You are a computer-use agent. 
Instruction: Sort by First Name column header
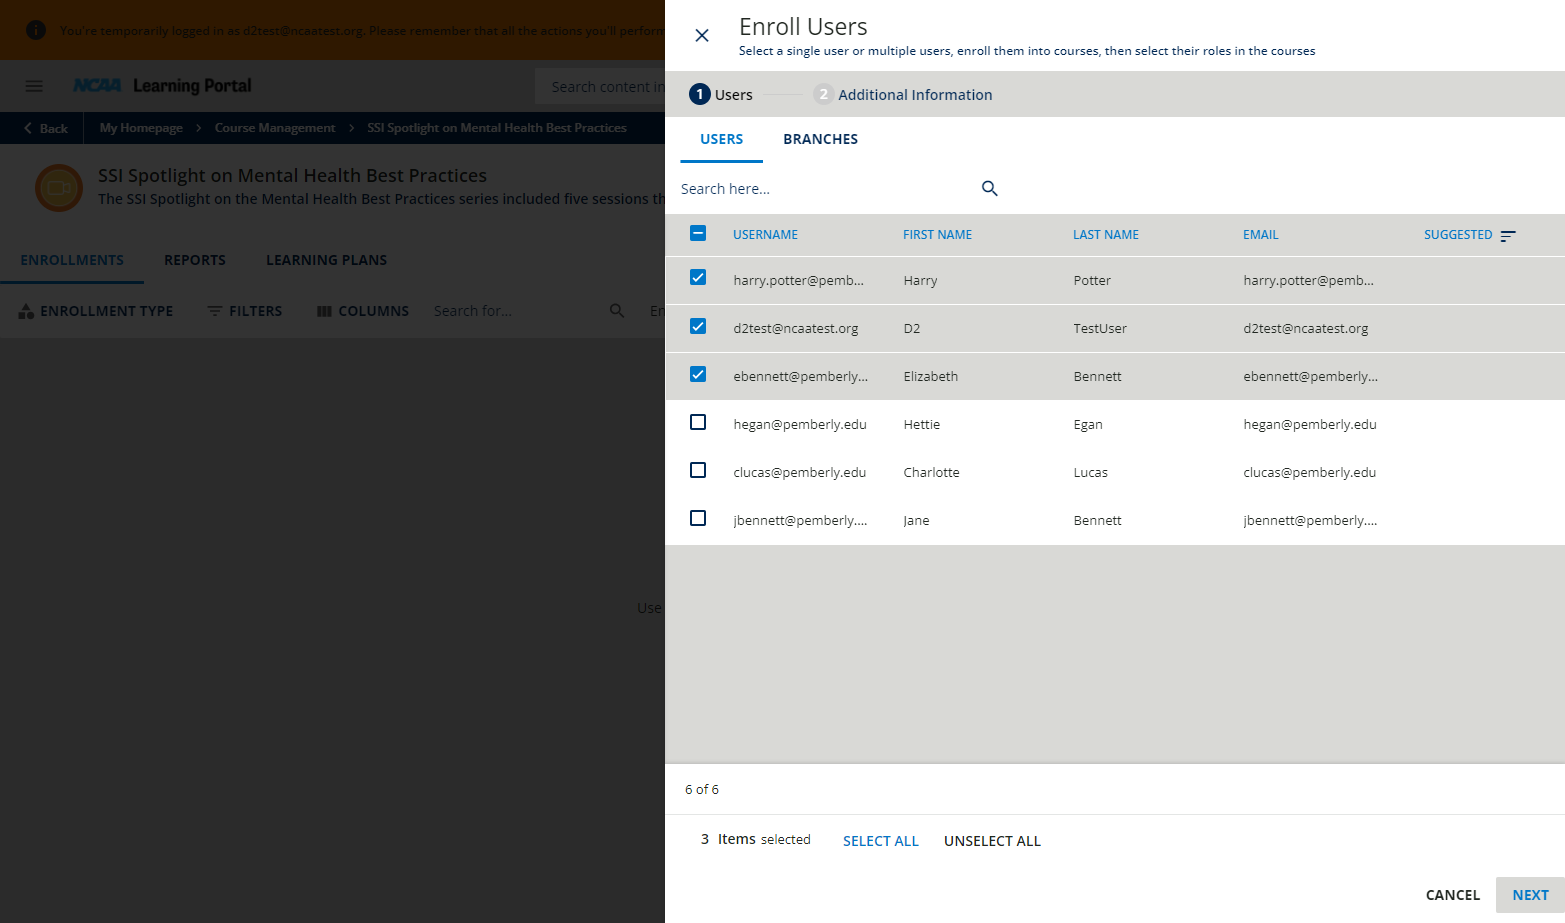point(938,235)
